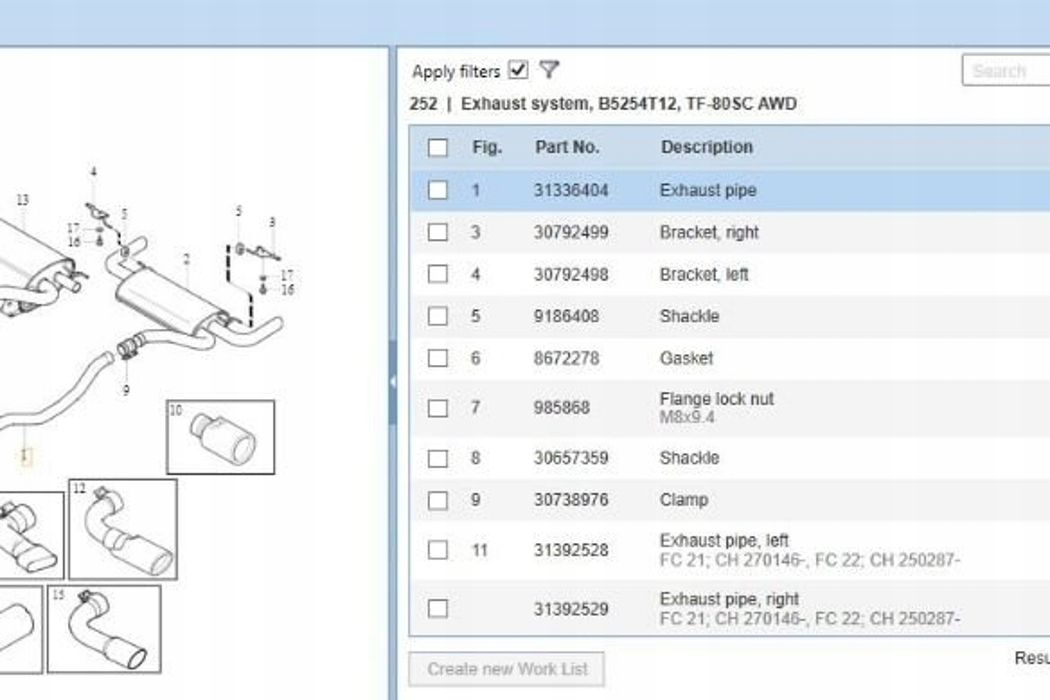
Task: Click Create new Work List button
Action: coord(506,669)
